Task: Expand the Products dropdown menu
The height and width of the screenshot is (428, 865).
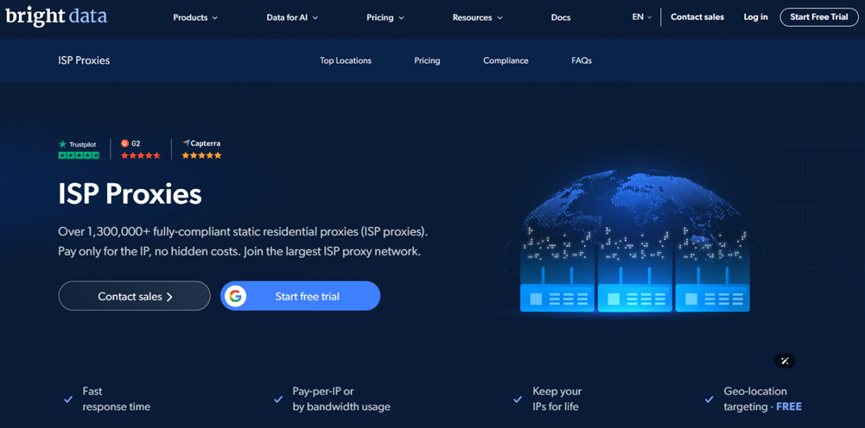Action: pyautogui.click(x=195, y=17)
